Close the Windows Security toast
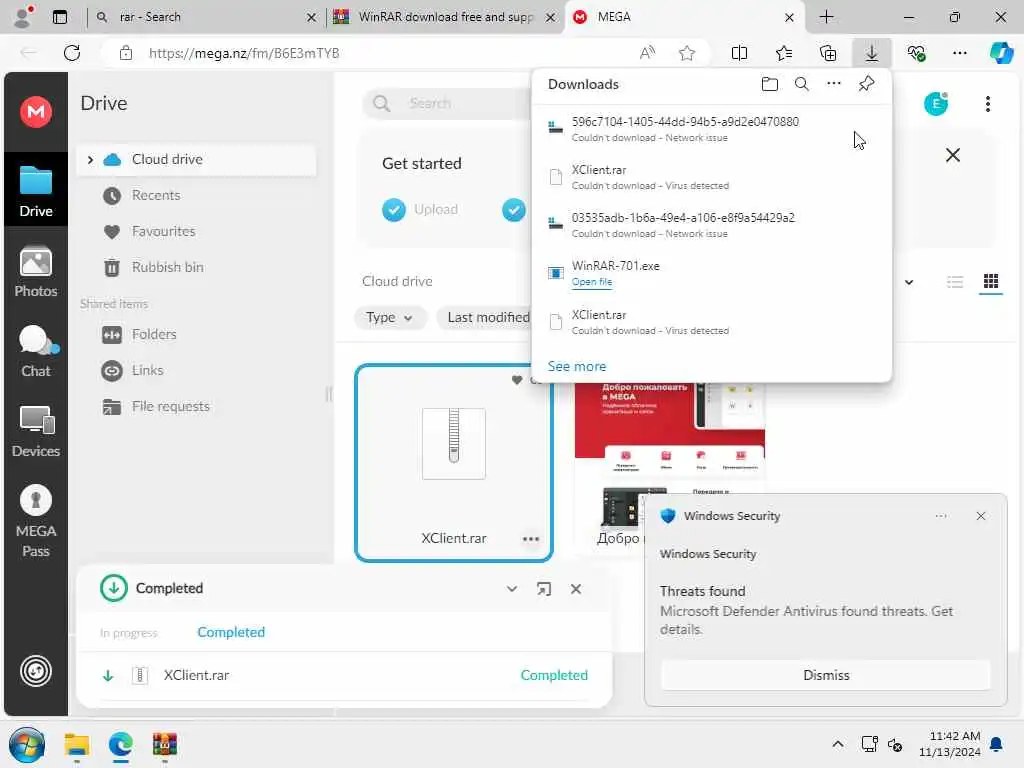Image resolution: width=1024 pixels, height=768 pixels. coord(981,516)
